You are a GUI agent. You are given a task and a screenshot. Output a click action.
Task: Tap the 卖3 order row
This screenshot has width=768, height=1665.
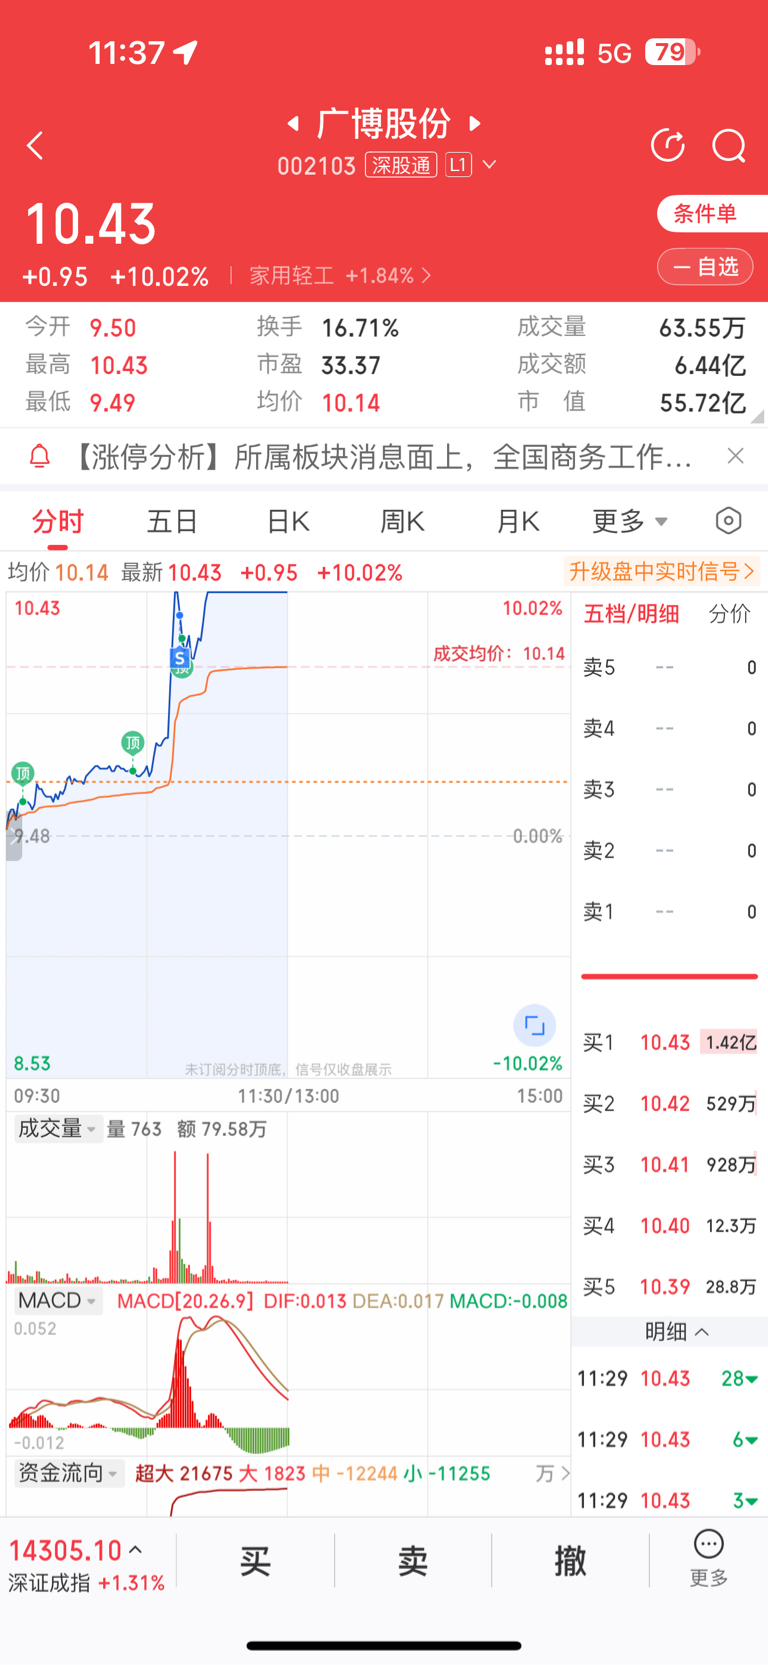tap(669, 790)
